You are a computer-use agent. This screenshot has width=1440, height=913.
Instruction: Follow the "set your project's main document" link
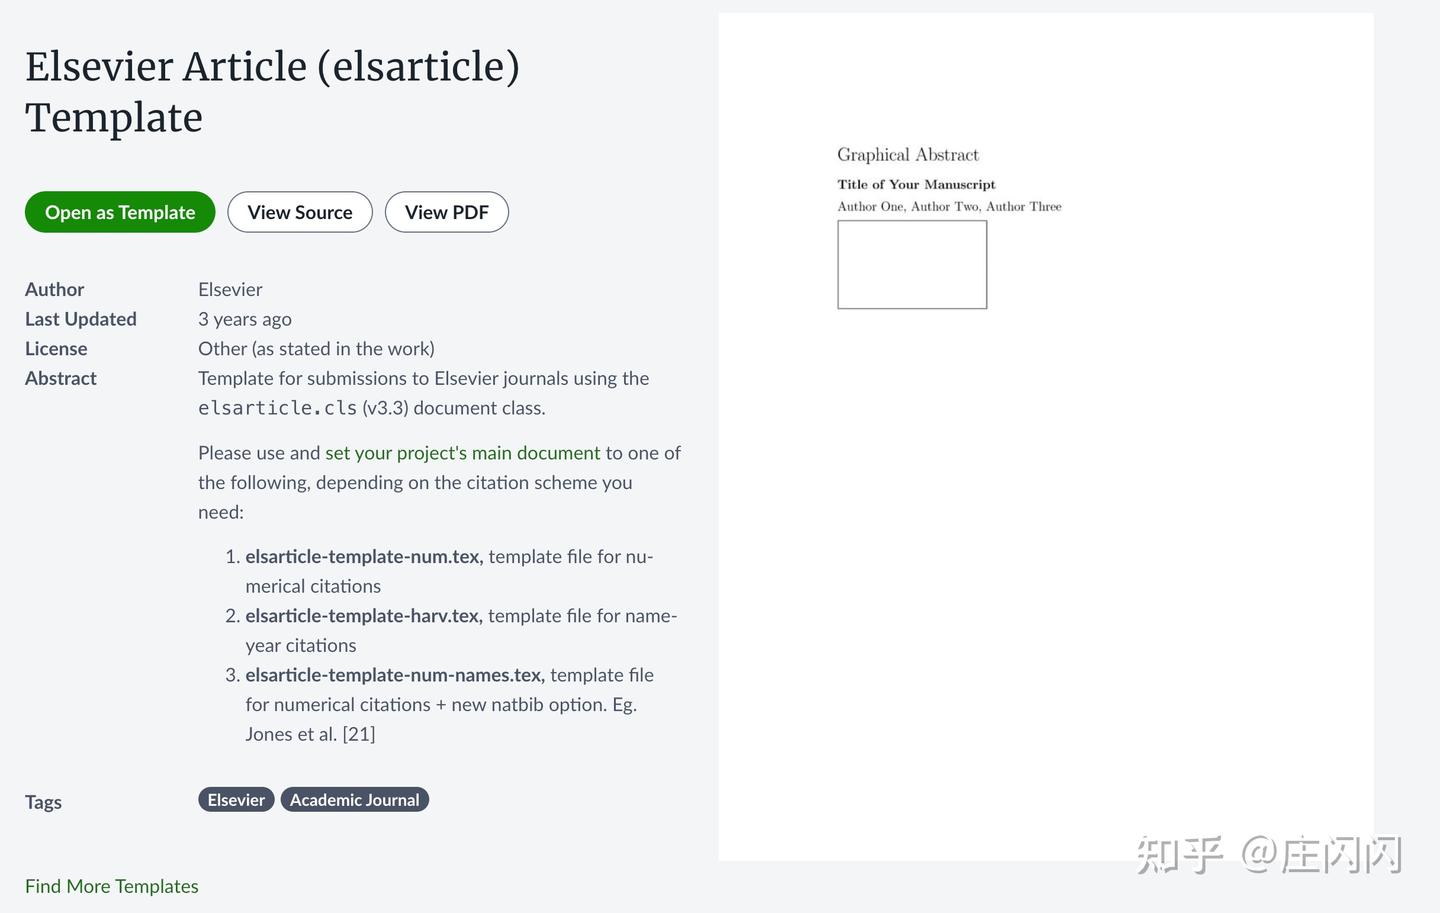point(462,453)
